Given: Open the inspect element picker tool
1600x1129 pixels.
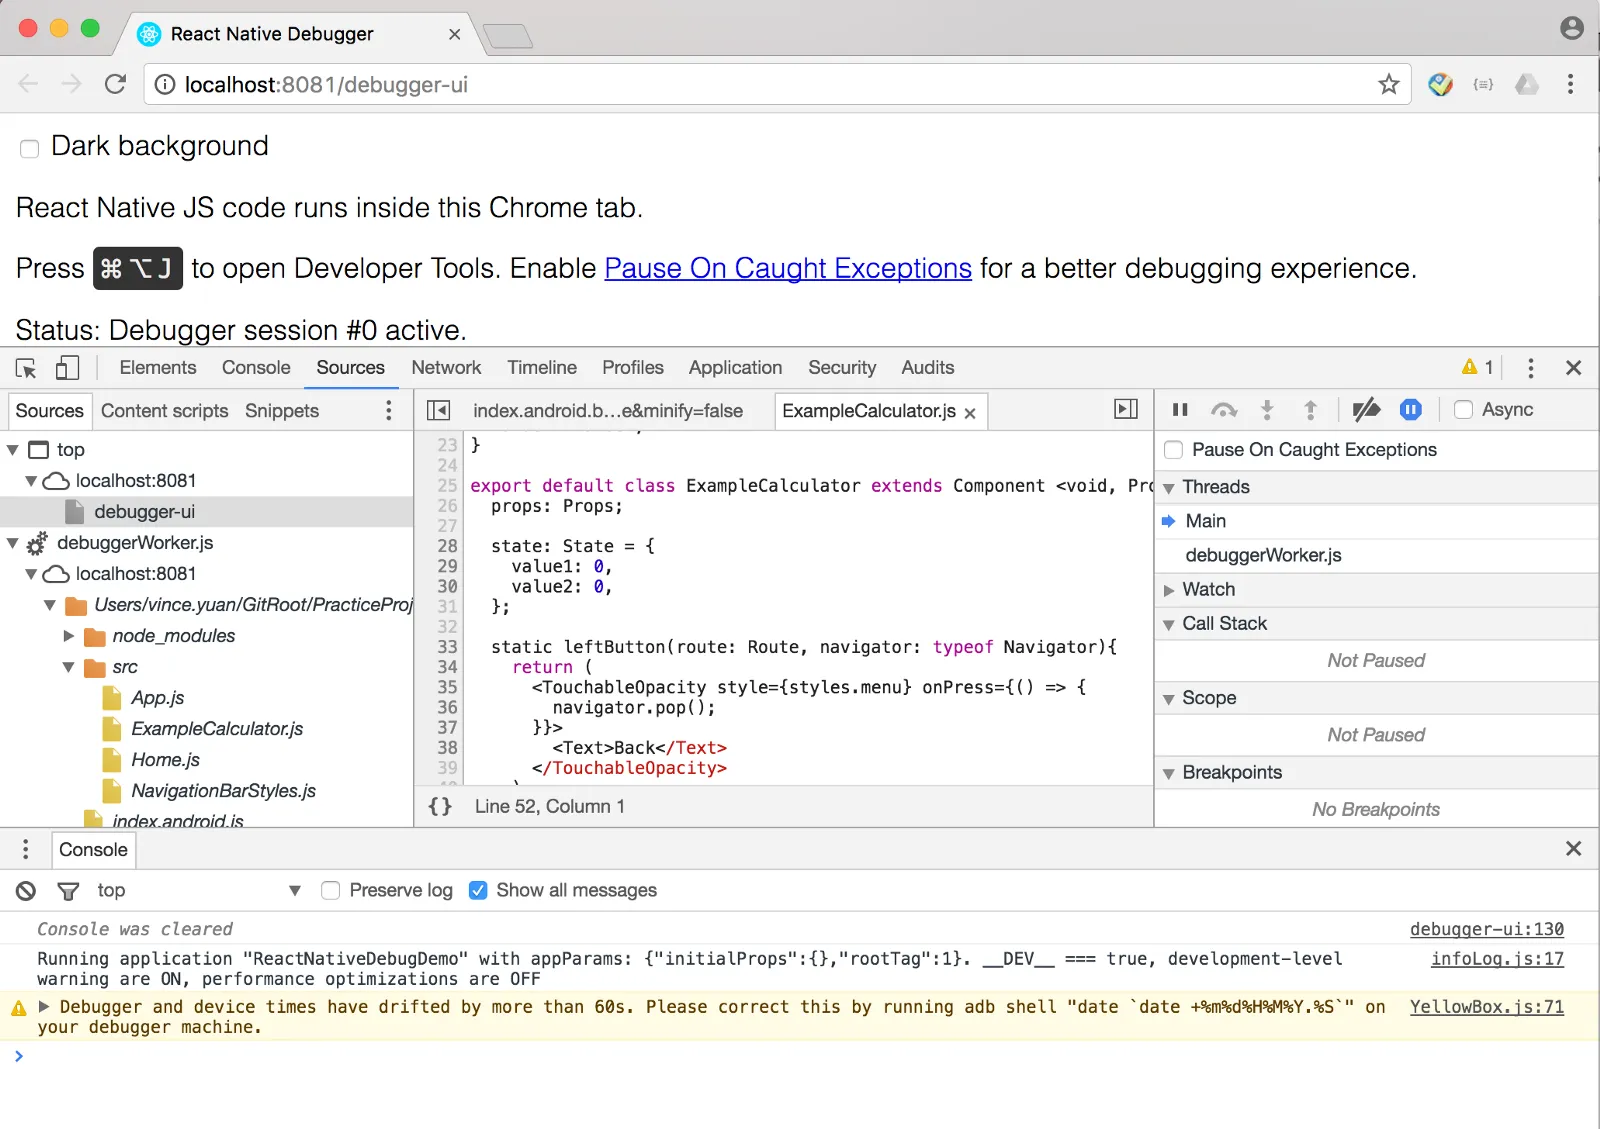Looking at the screenshot, I should (27, 368).
